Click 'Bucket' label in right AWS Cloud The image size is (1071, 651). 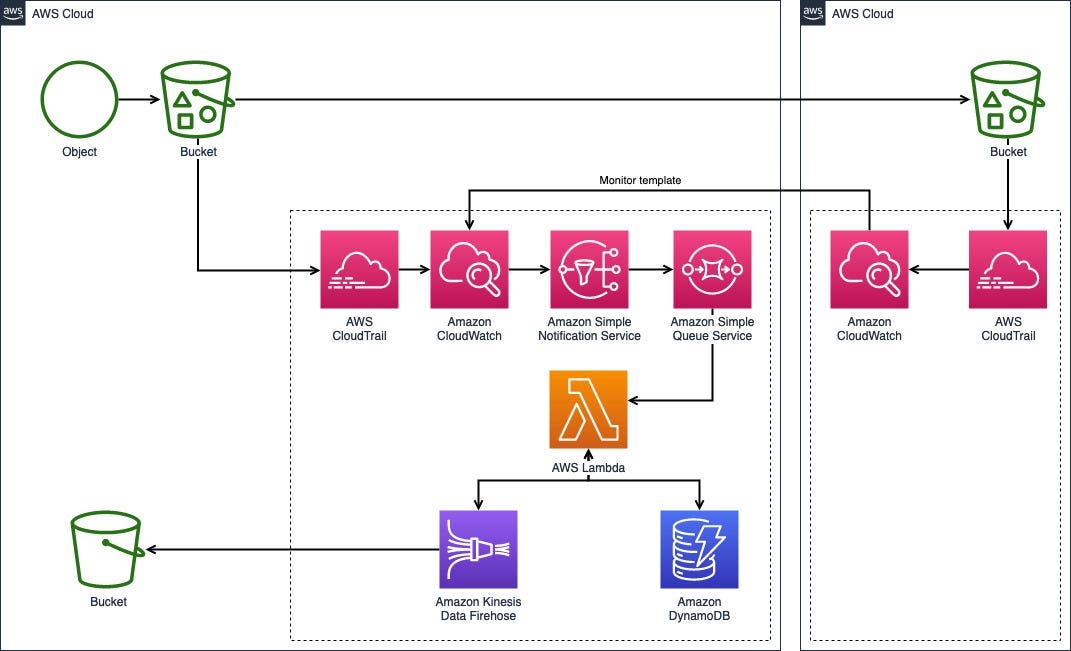pyautogui.click(x=1008, y=152)
